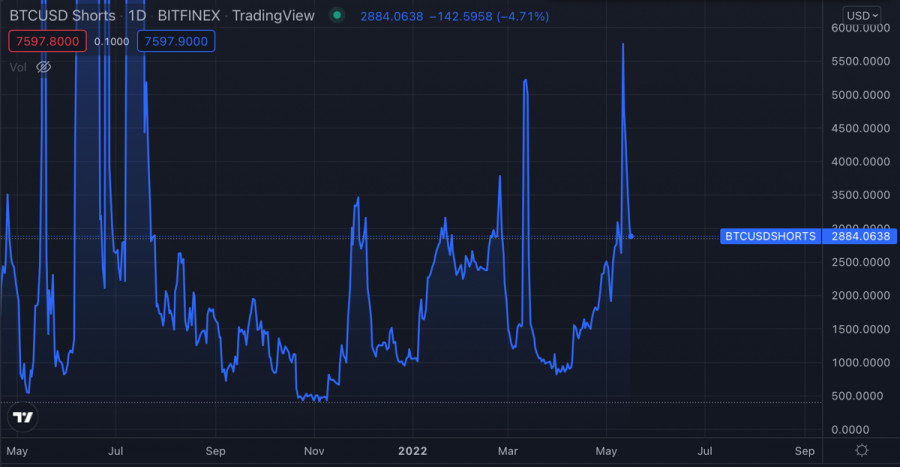Click the Jul label at right of time axis
Image resolution: width=900 pixels, height=467 pixels.
(x=705, y=451)
